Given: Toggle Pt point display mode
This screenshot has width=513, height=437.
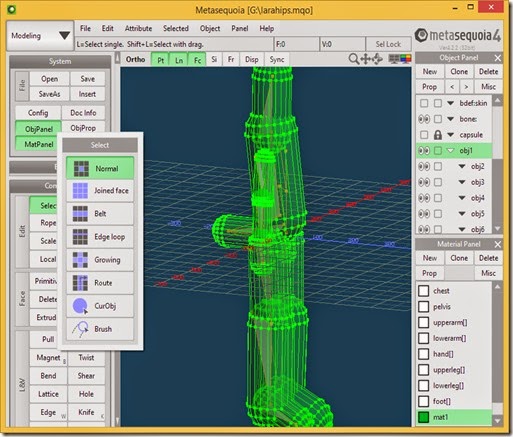Looking at the screenshot, I should [161, 60].
